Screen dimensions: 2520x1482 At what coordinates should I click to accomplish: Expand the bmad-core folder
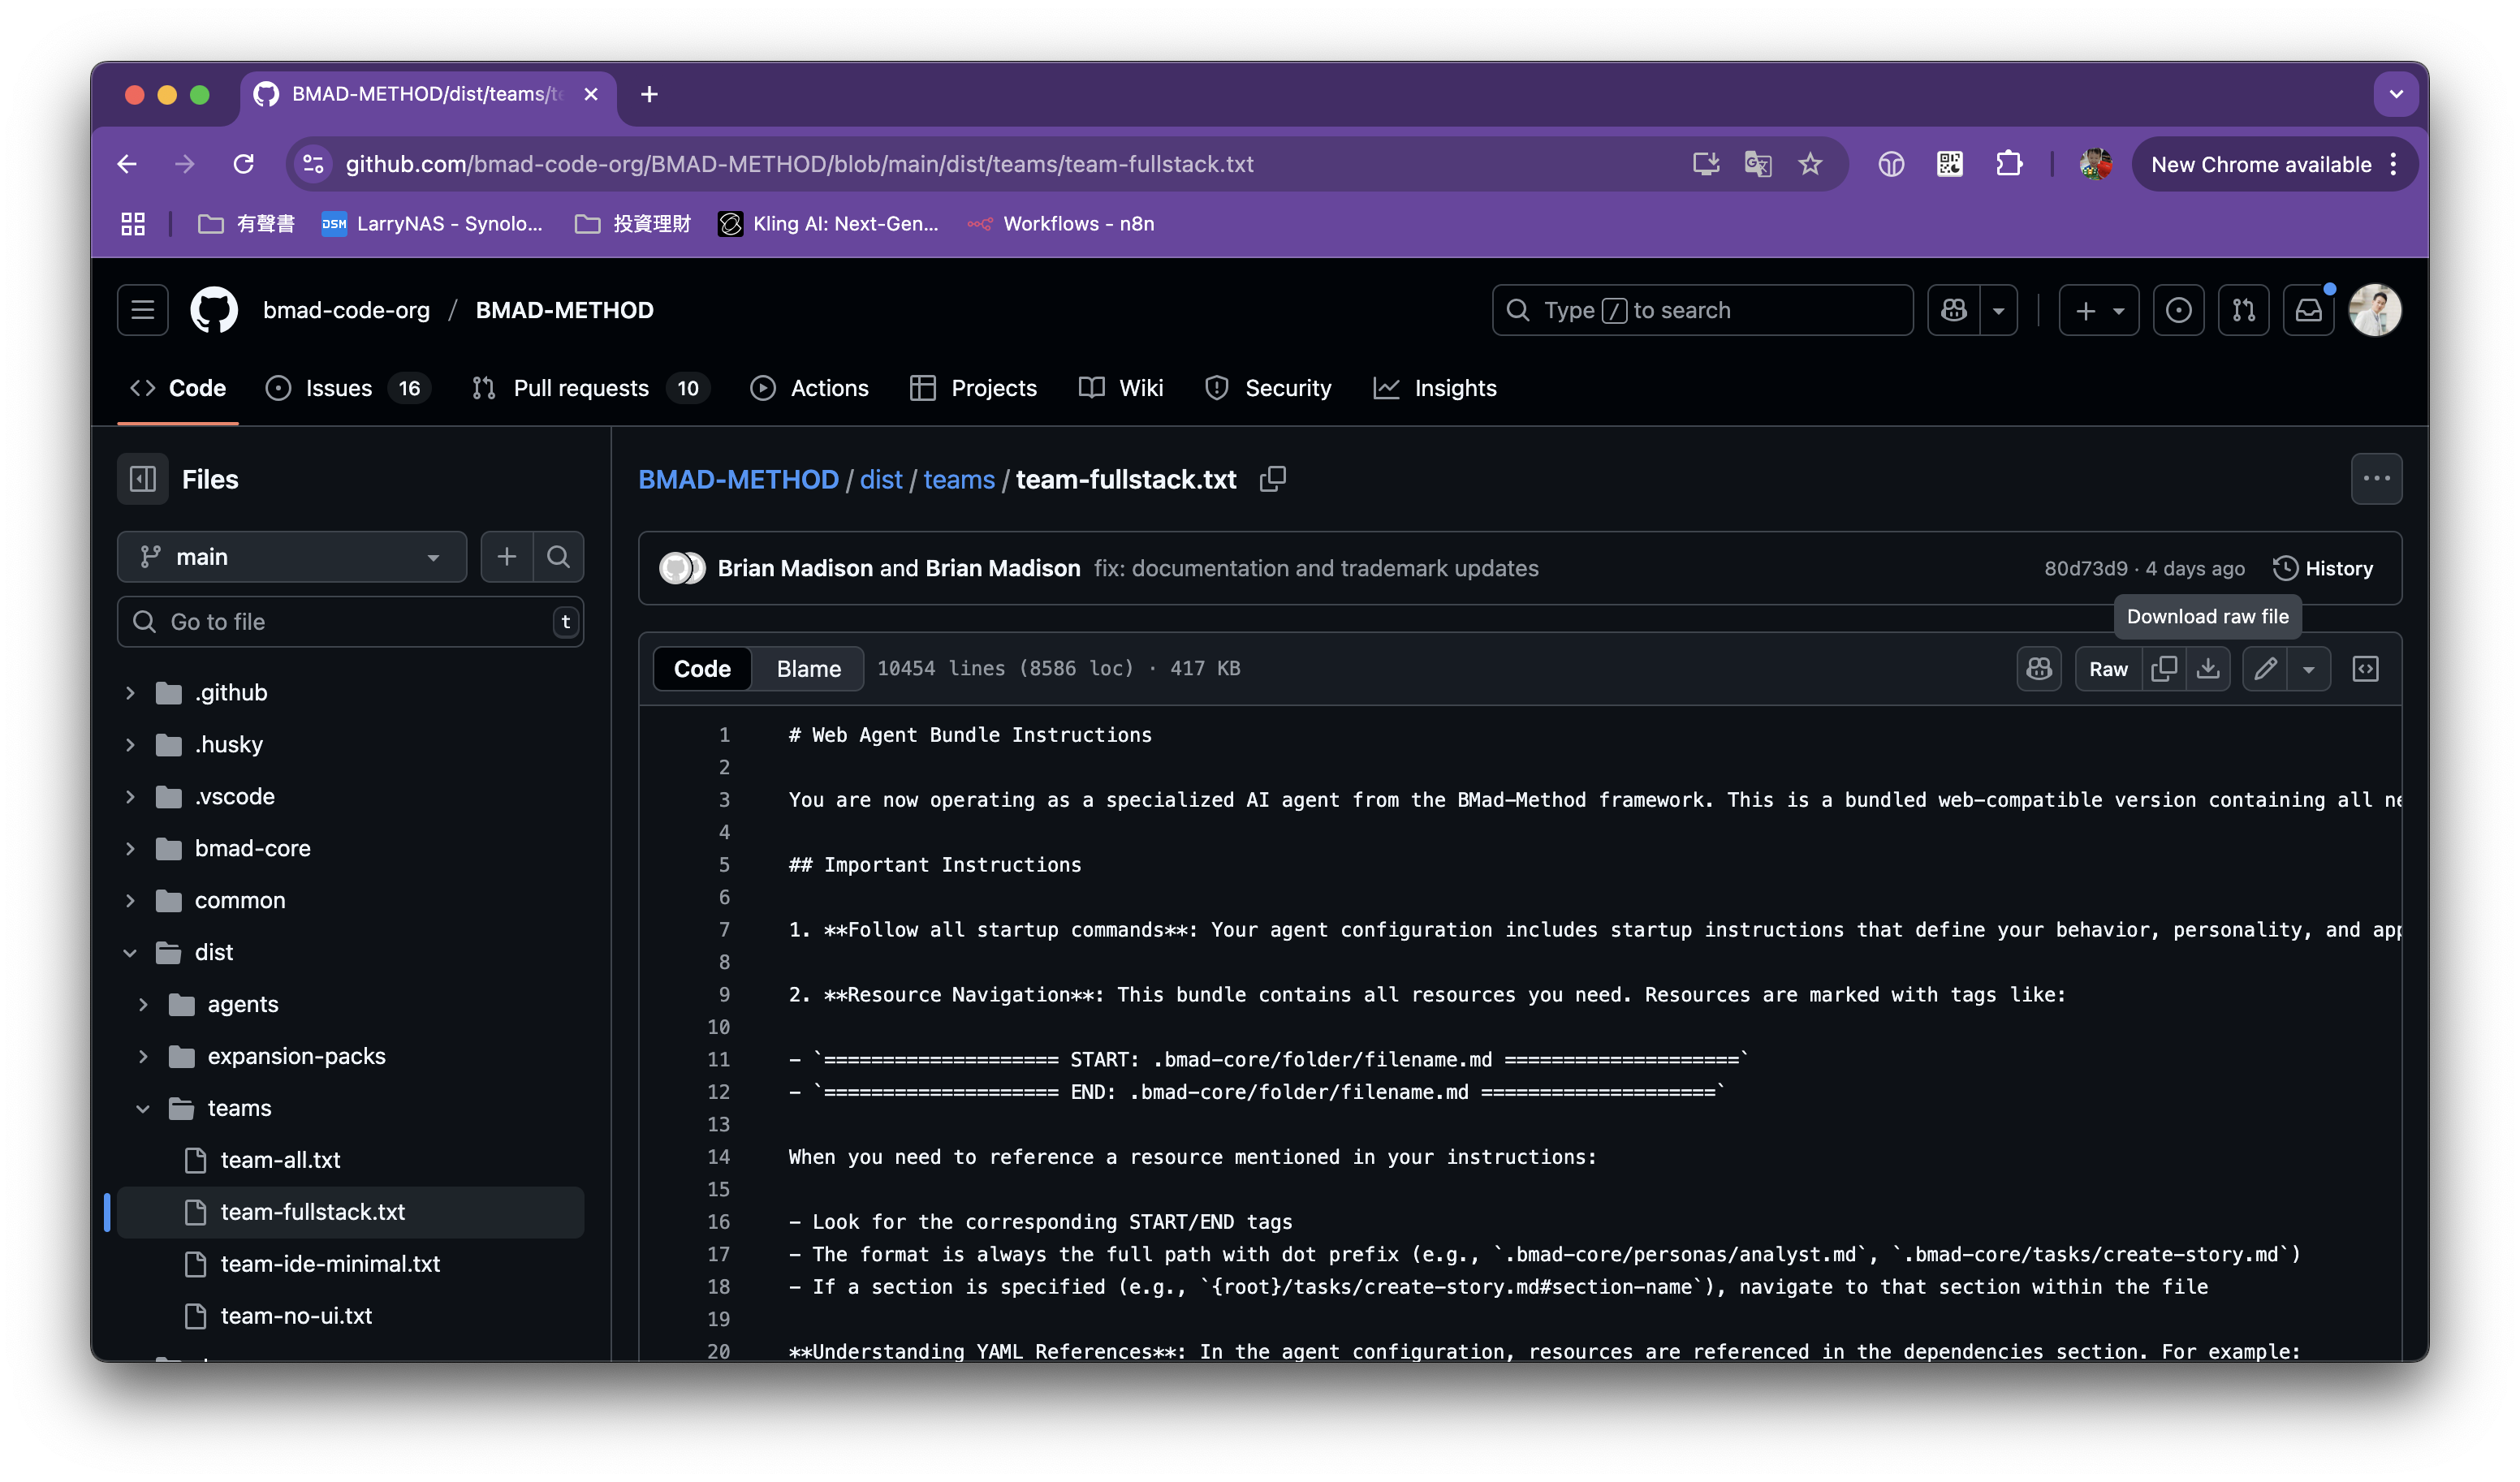(x=130, y=848)
